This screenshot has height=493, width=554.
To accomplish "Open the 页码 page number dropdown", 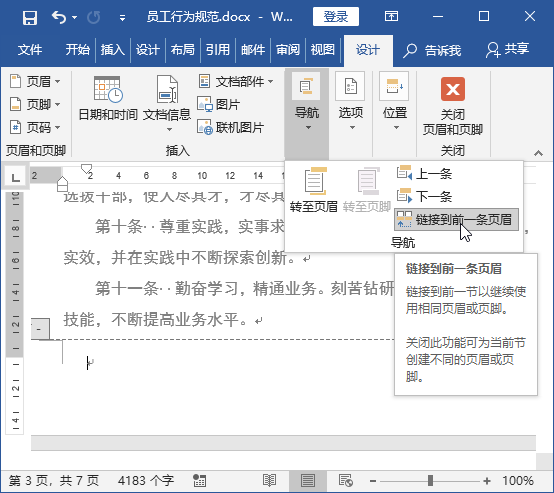I will [x=35, y=127].
